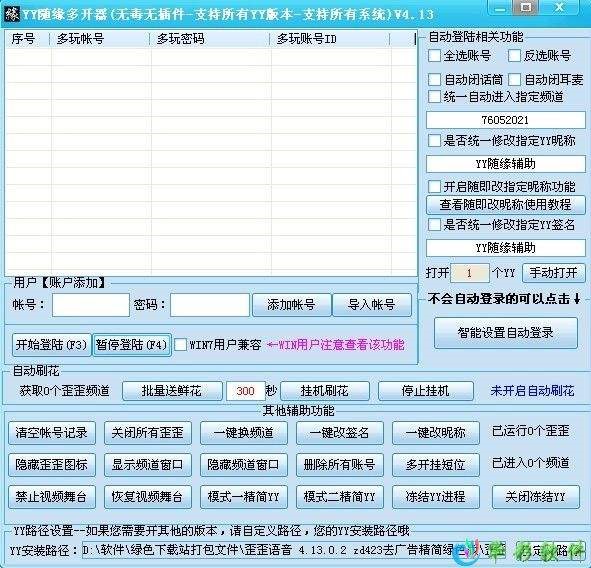Enable 自动闭耳麦 option

tap(514, 80)
